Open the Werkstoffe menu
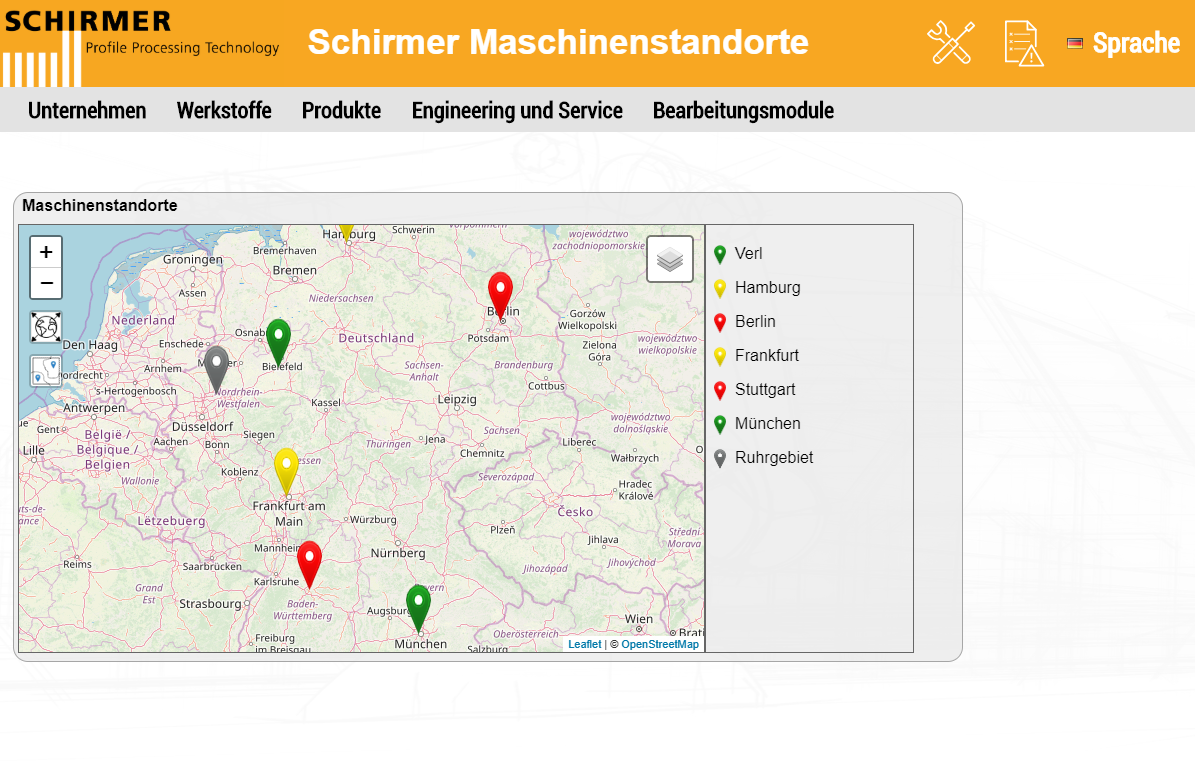The width and height of the screenshot is (1195, 768). coord(224,110)
